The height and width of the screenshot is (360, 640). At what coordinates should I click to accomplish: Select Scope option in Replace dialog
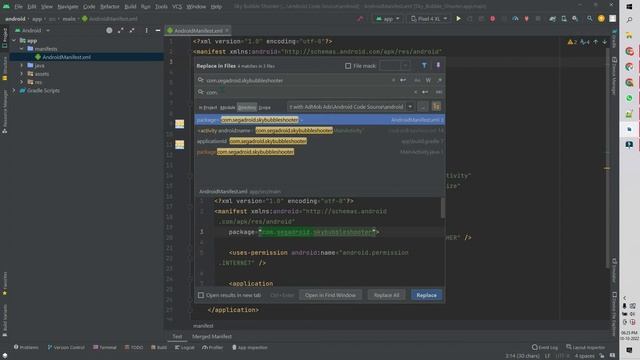click(x=264, y=107)
